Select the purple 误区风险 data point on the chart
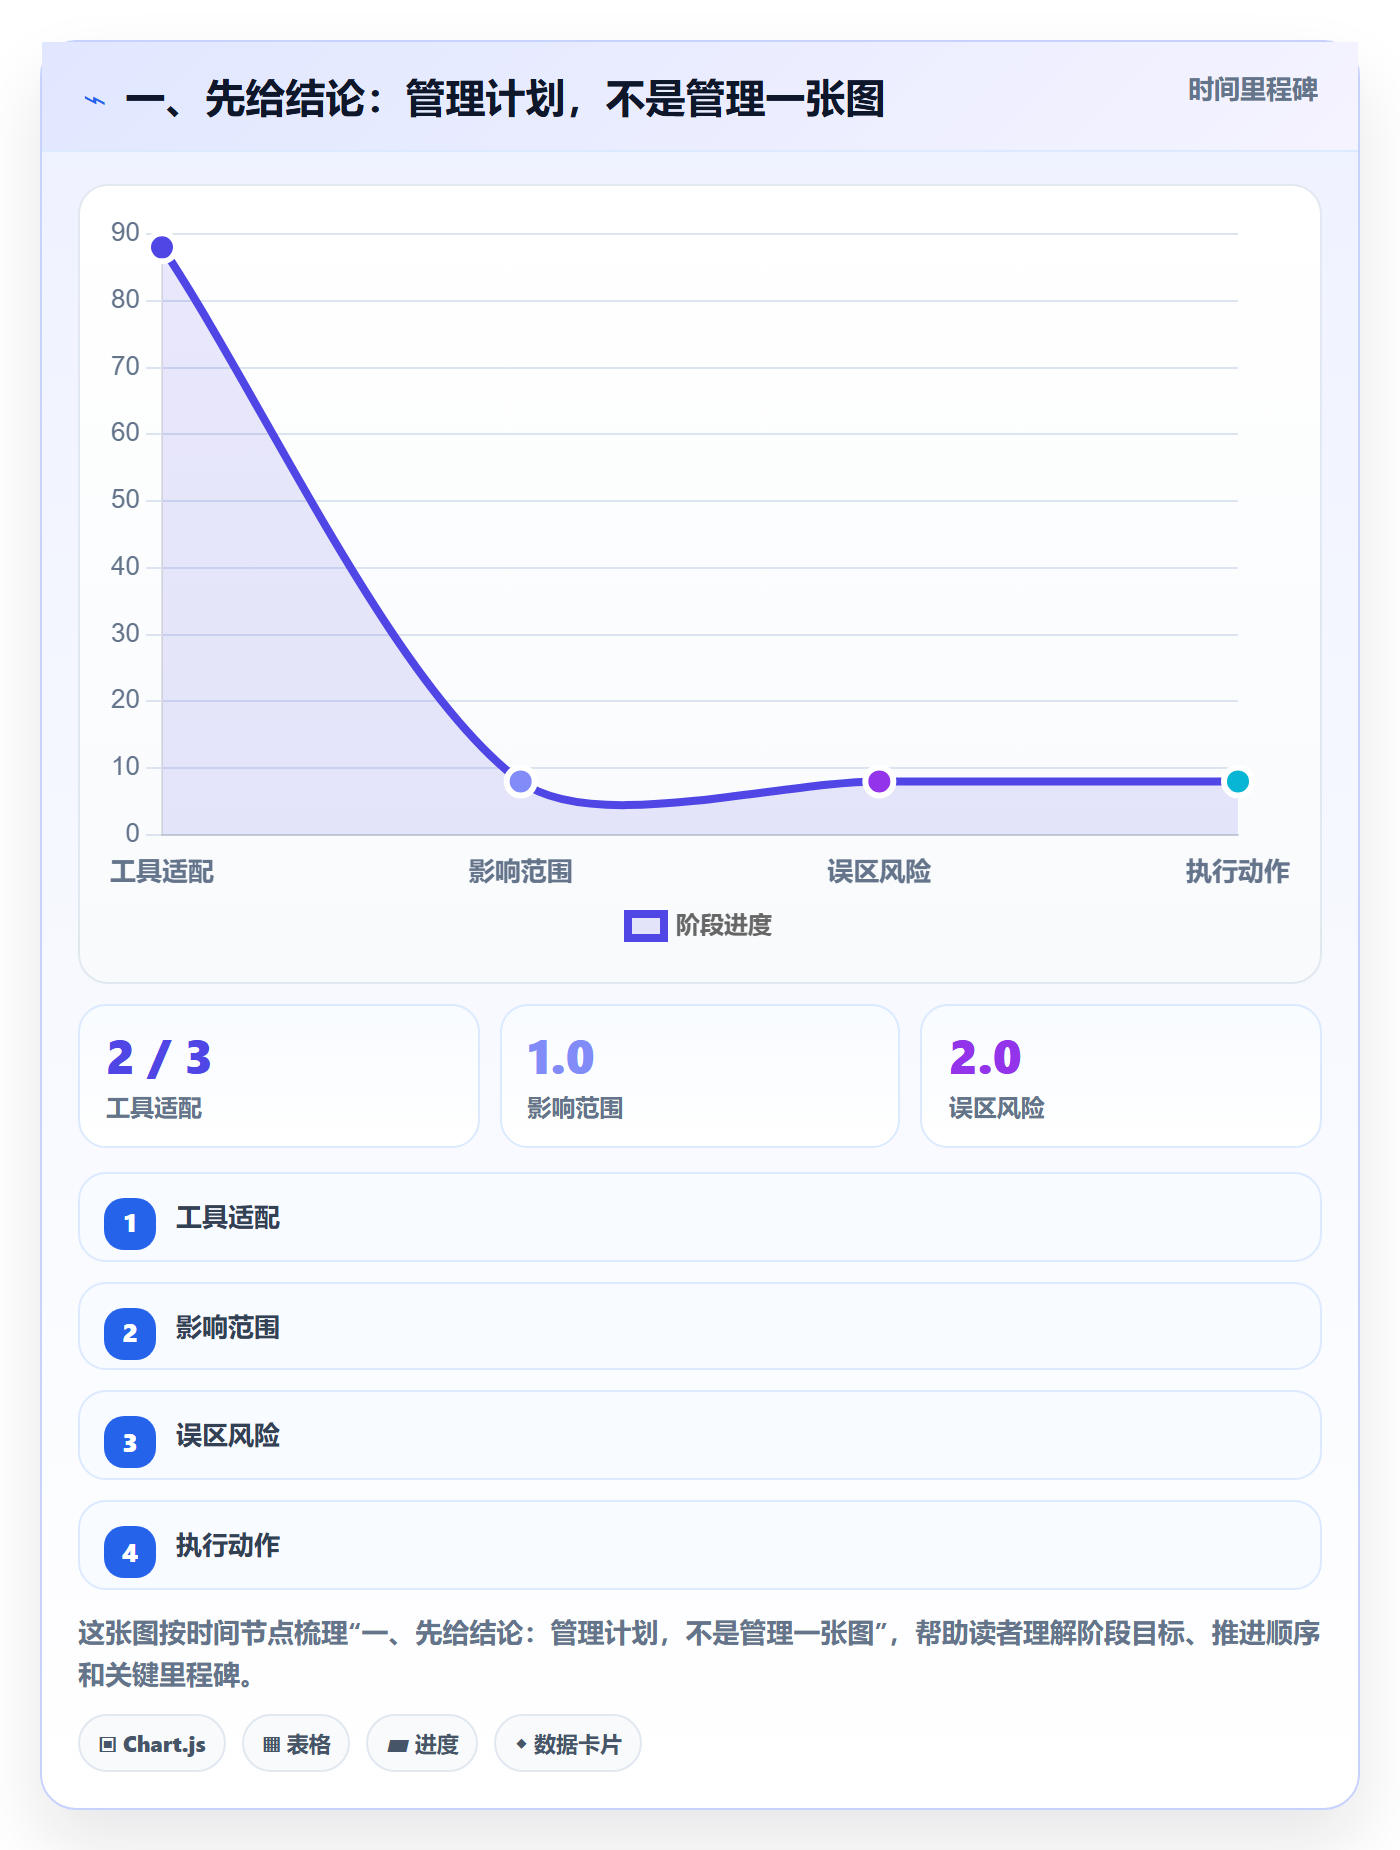 [879, 781]
